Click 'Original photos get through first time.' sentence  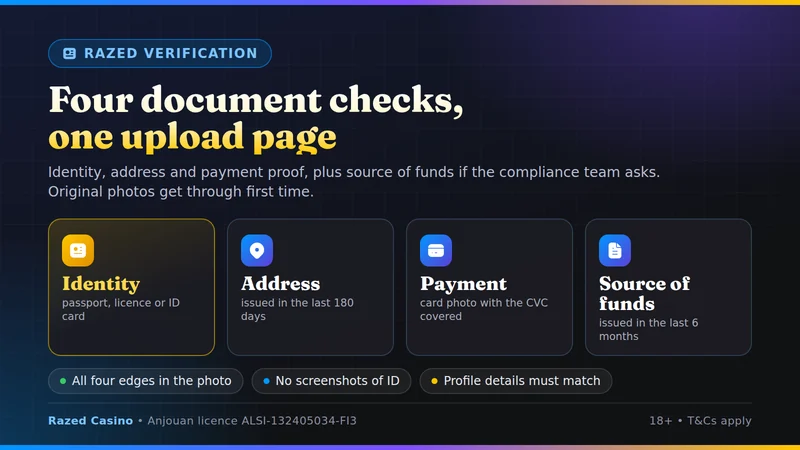[x=181, y=192]
